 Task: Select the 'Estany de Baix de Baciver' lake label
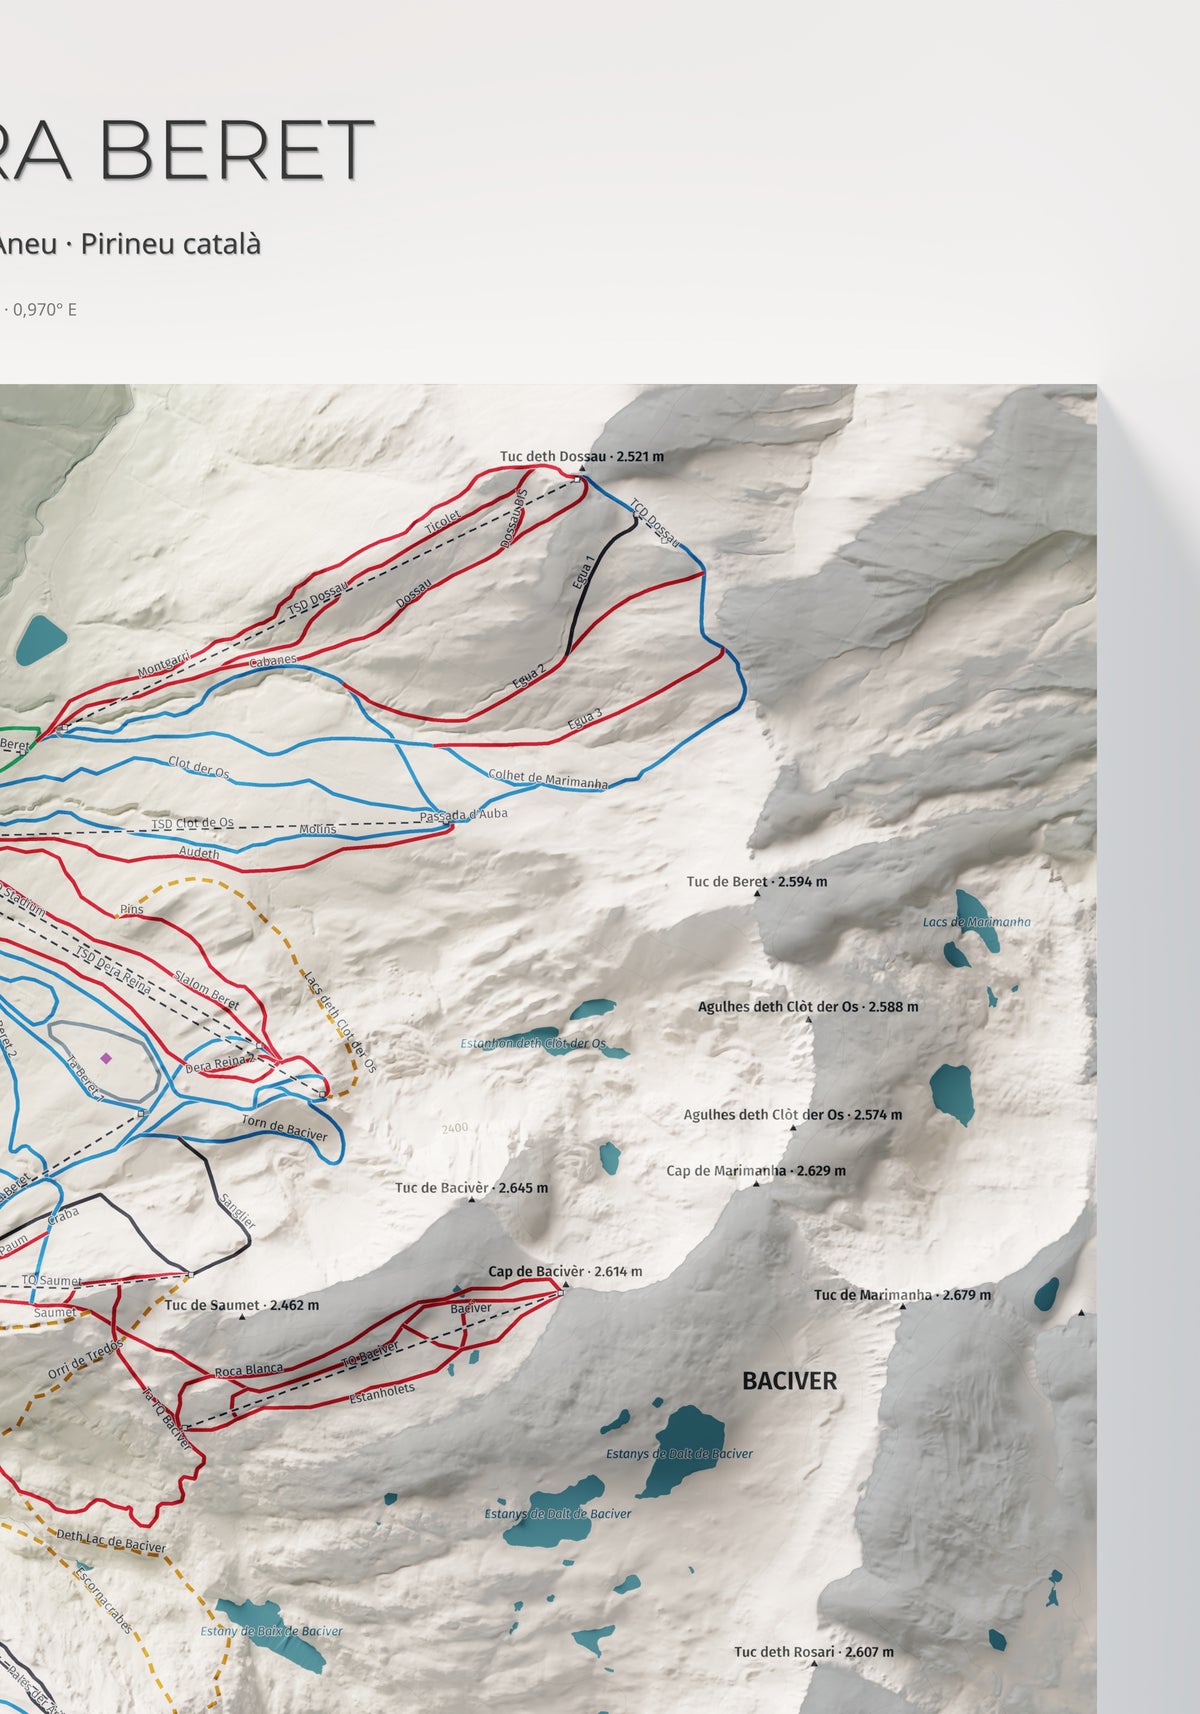pyautogui.click(x=271, y=1631)
